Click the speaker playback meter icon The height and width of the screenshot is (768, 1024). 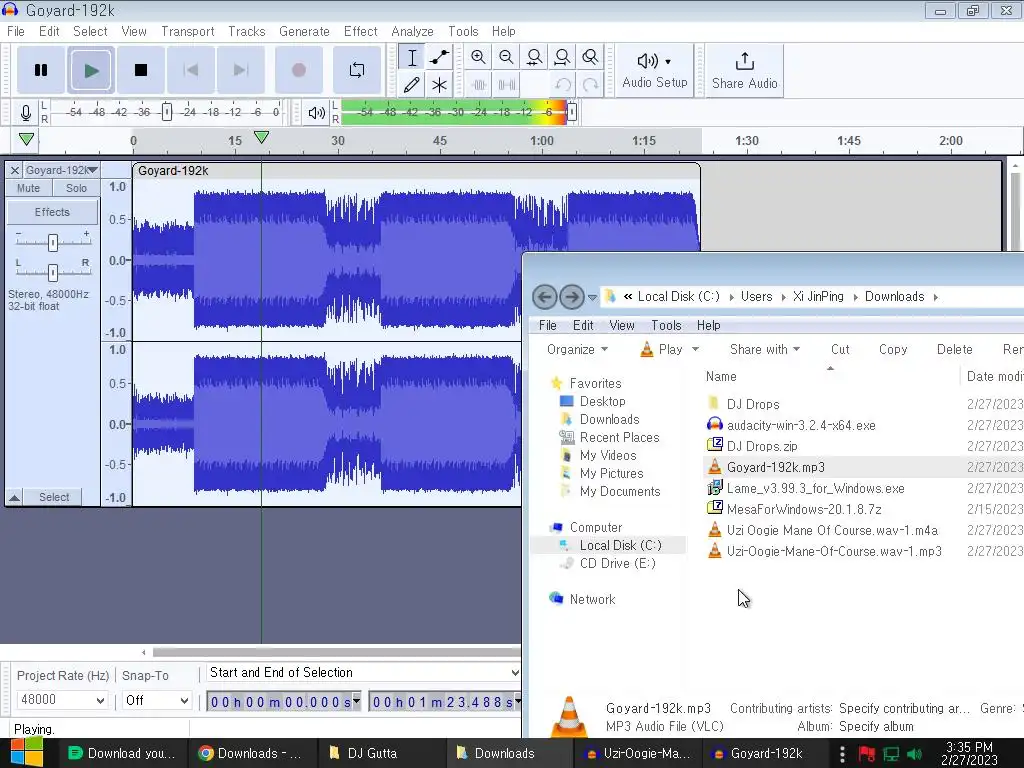(317, 113)
